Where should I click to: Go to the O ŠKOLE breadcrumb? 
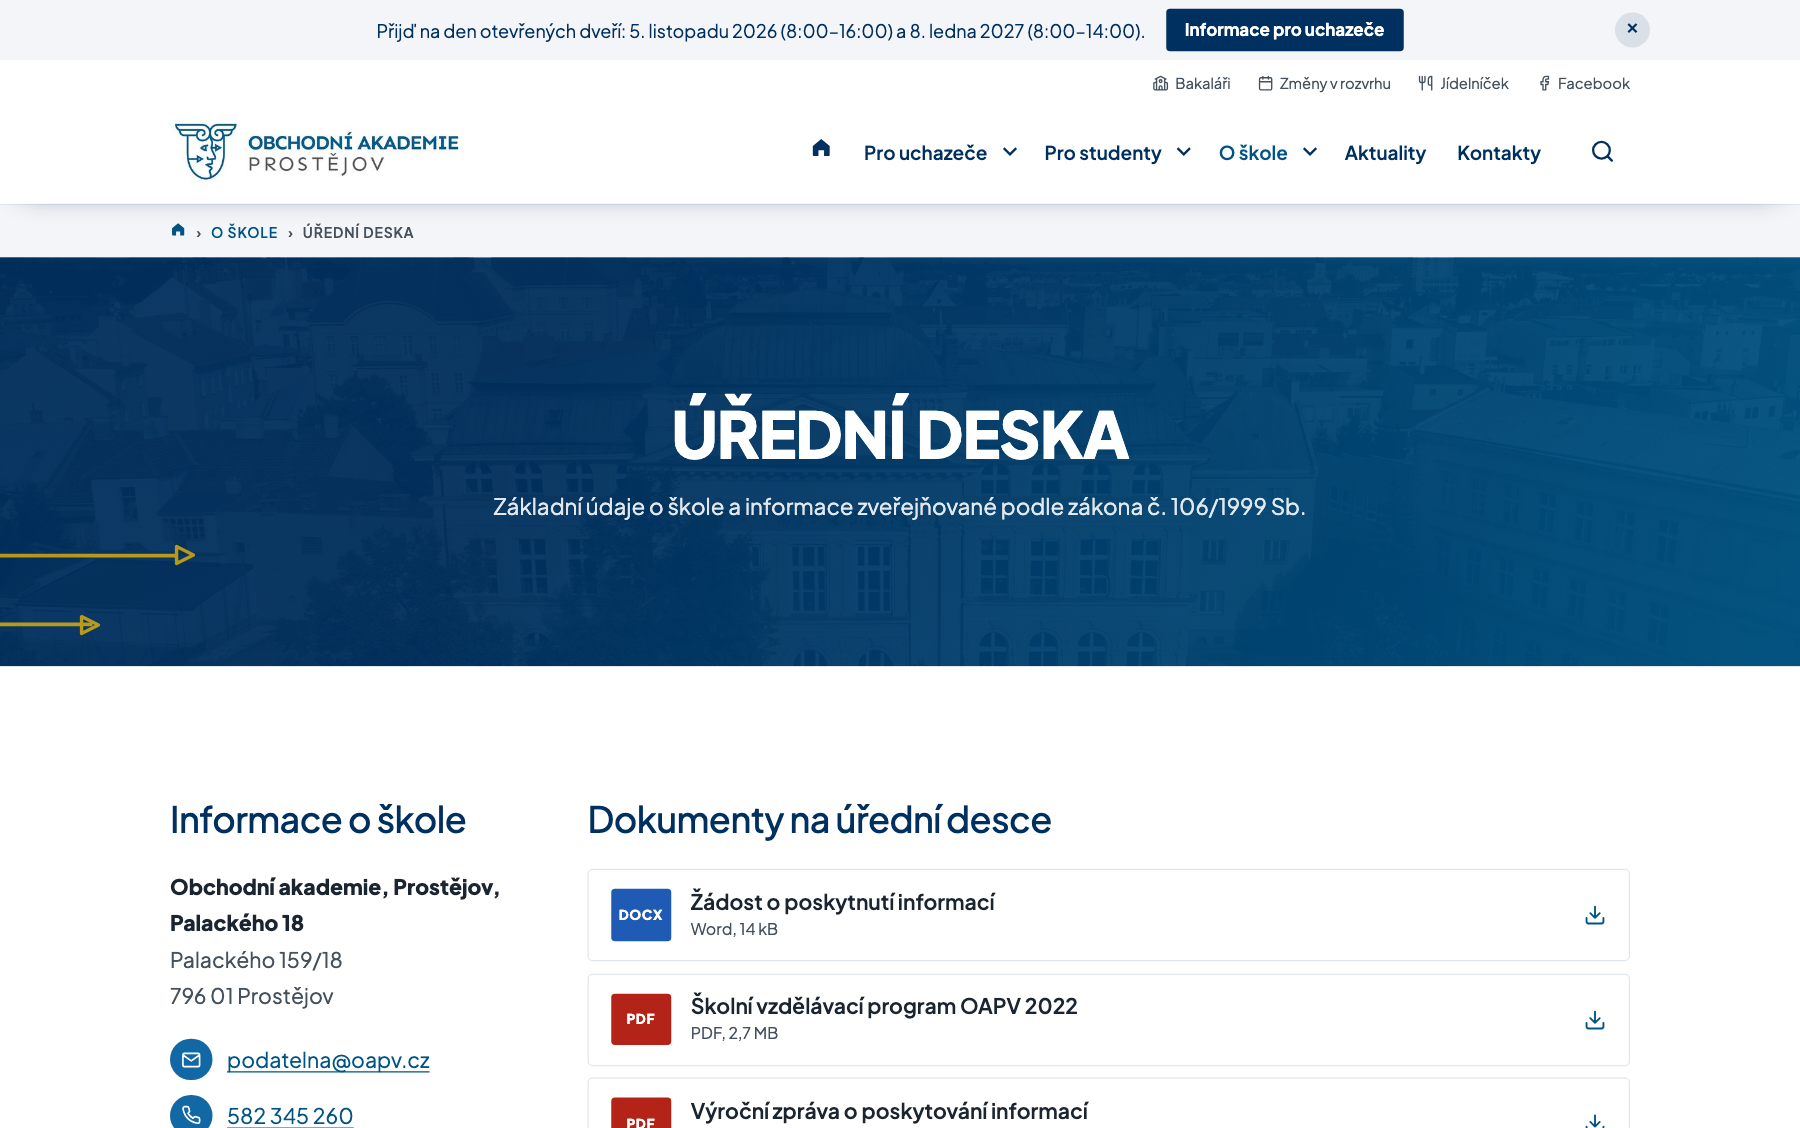pos(244,232)
